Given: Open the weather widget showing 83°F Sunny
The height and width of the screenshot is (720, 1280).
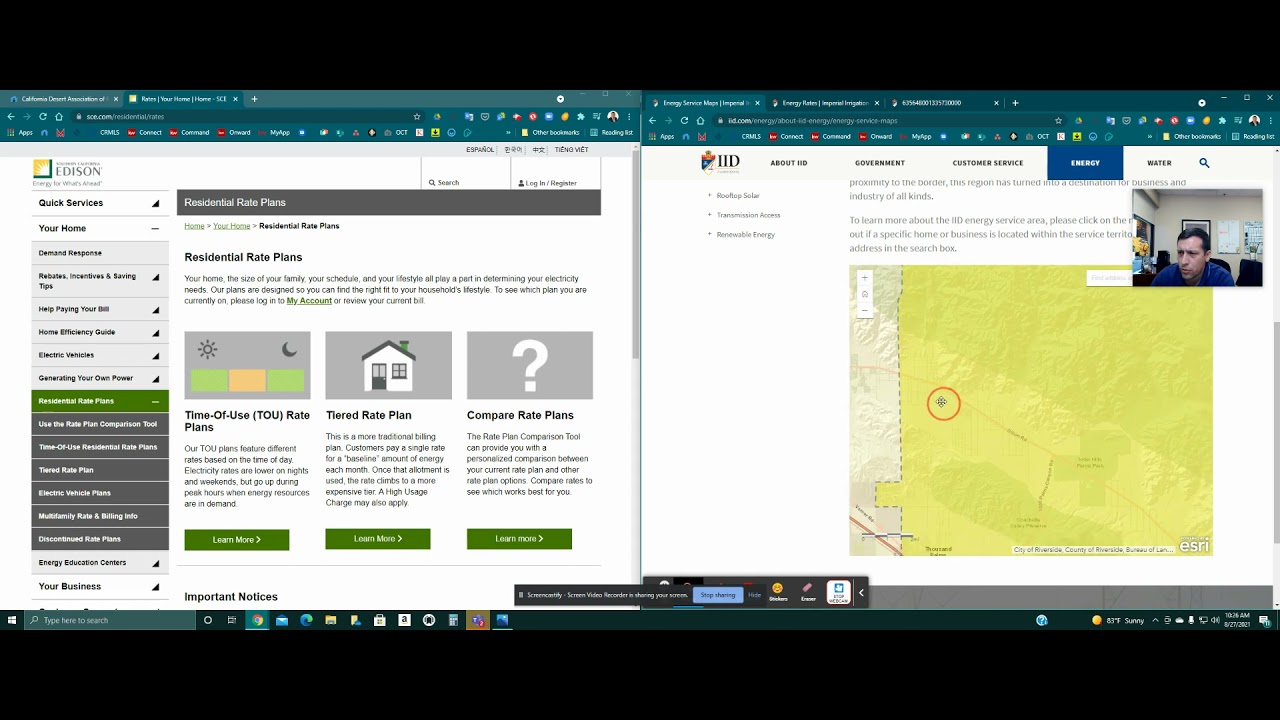Looking at the screenshot, I should click(x=1118, y=620).
